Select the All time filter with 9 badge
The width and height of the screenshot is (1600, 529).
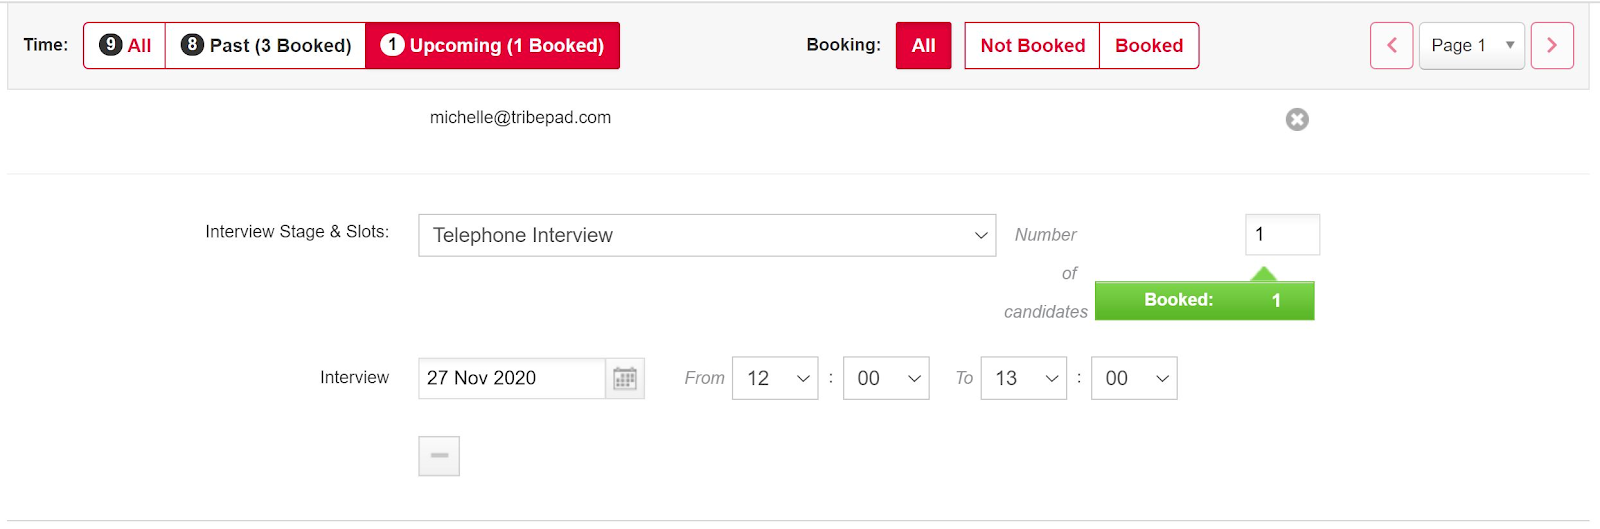click(124, 46)
